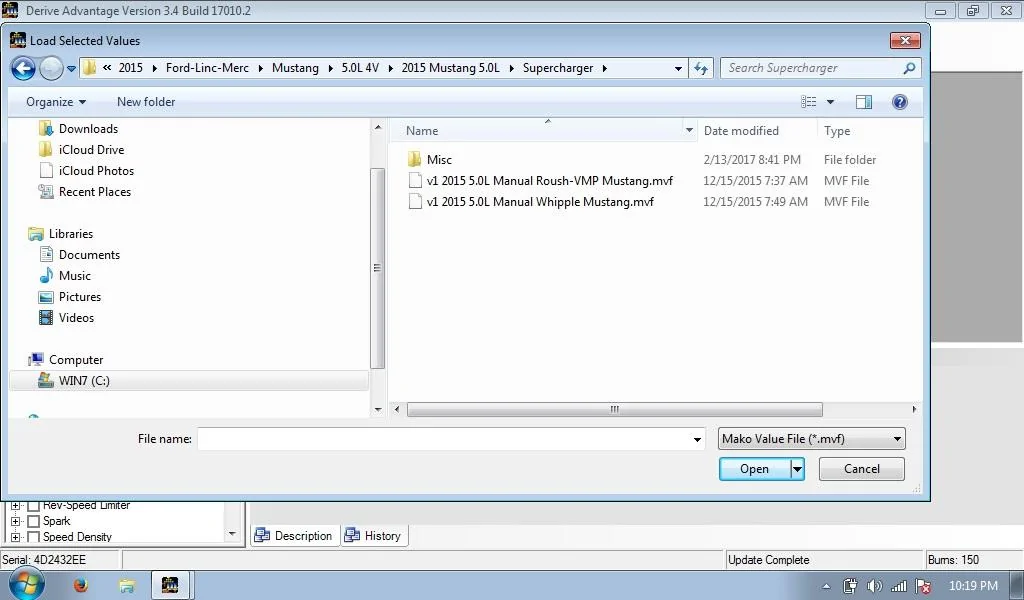Go to the Mustang breadcrumb segment
This screenshot has height=600, width=1024.
295,68
